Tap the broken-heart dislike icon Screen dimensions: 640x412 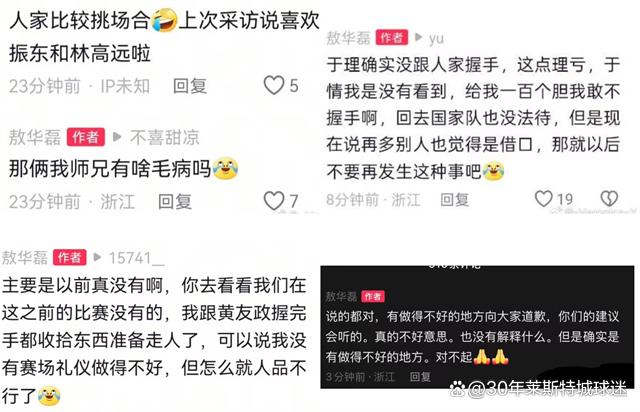609,199
